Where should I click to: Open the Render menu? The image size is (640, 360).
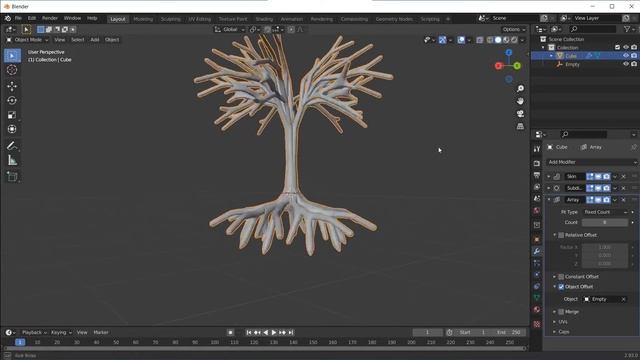pyautogui.click(x=50, y=18)
